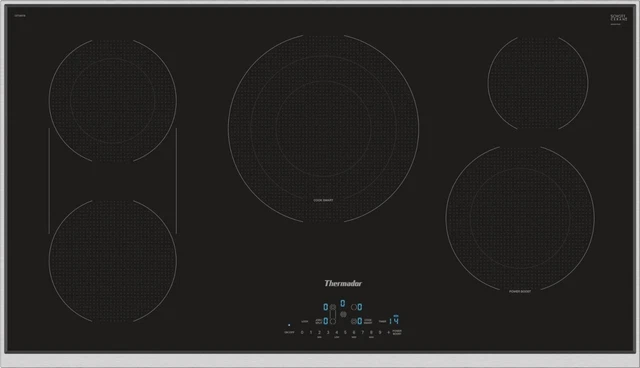This screenshot has width=640, height=368.
Task: Tap the front-right burner level display
Action: click(360, 321)
